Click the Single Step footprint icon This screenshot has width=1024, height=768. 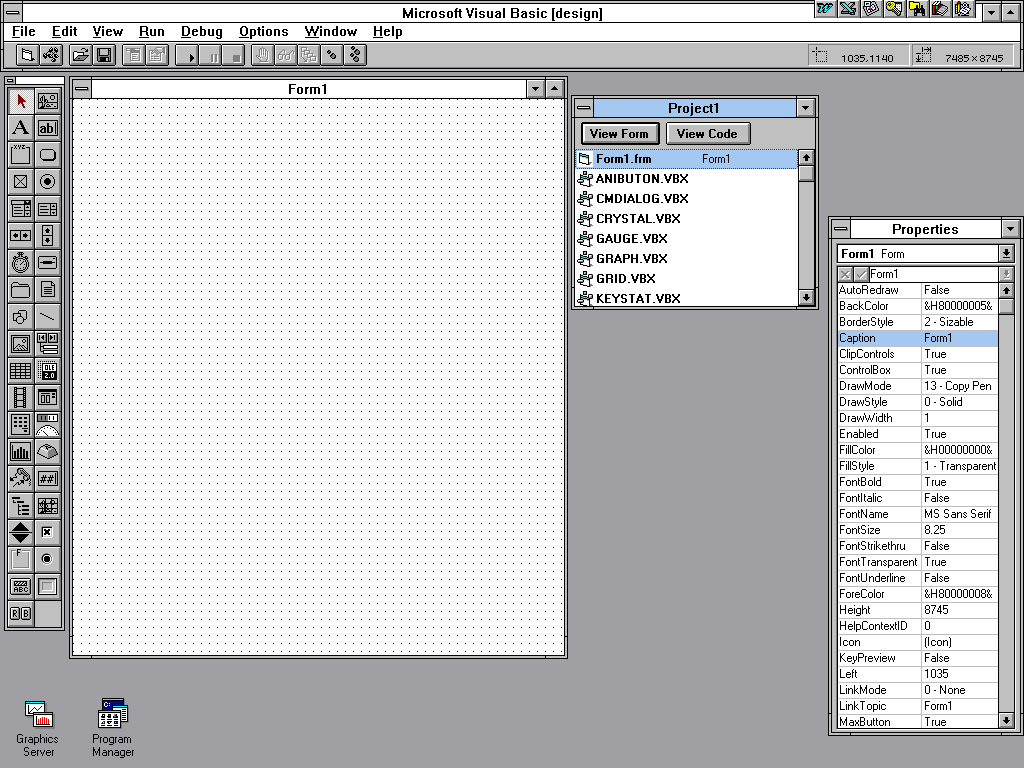pos(332,56)
